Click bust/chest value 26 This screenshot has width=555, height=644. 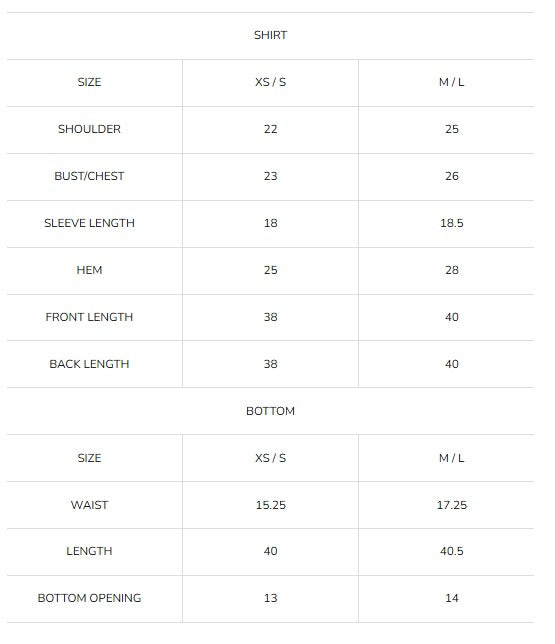(451, 176)
